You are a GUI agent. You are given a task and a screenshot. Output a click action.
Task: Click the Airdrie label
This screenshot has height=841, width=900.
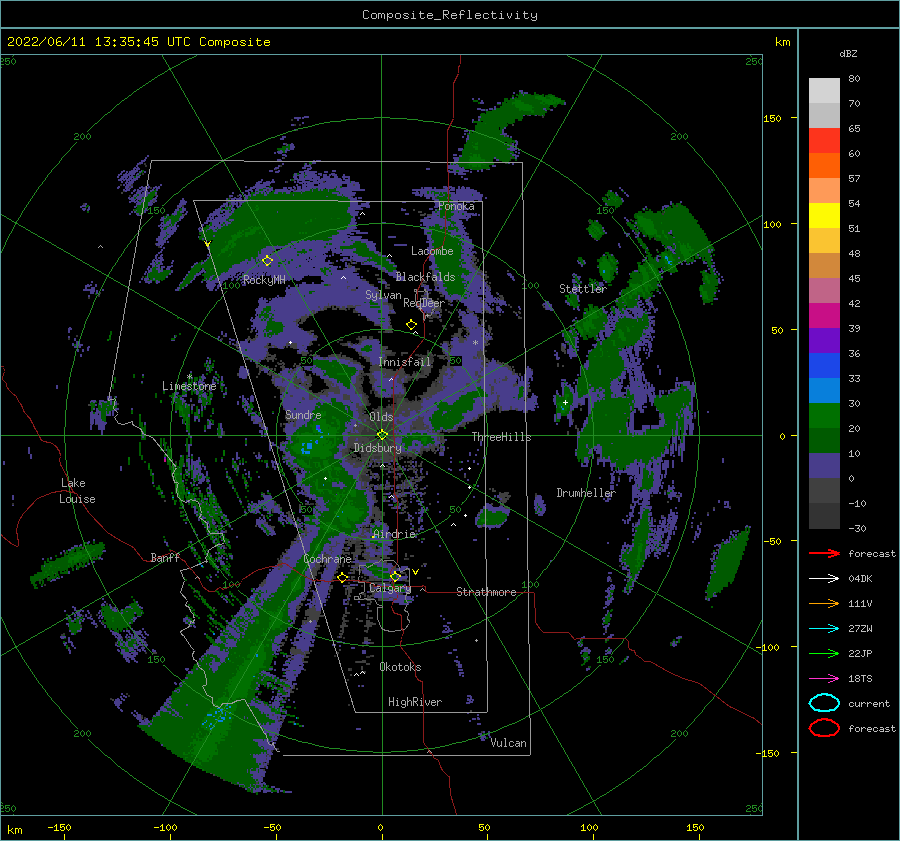[x=394, y=534]
